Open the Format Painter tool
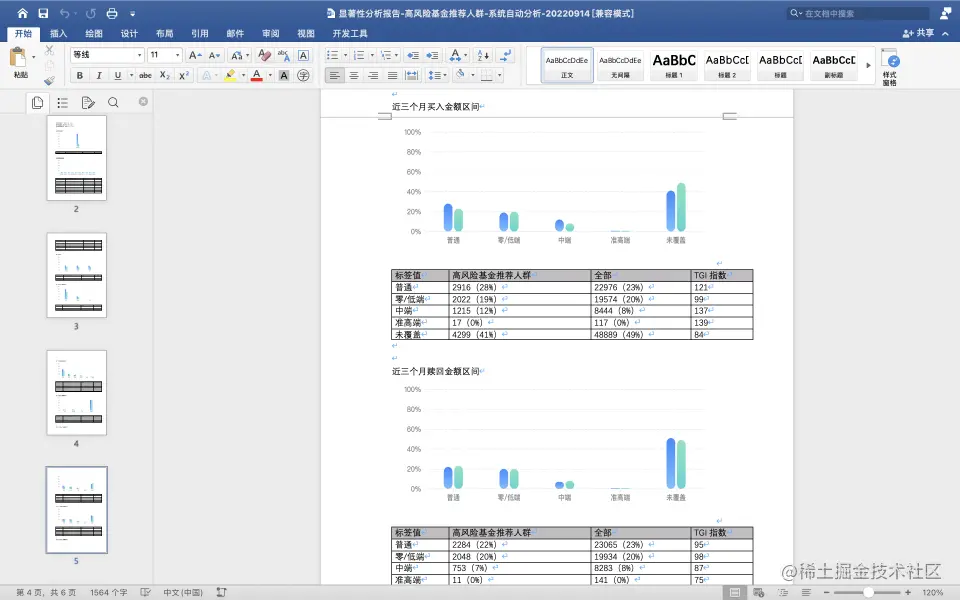 coord(49,80)
